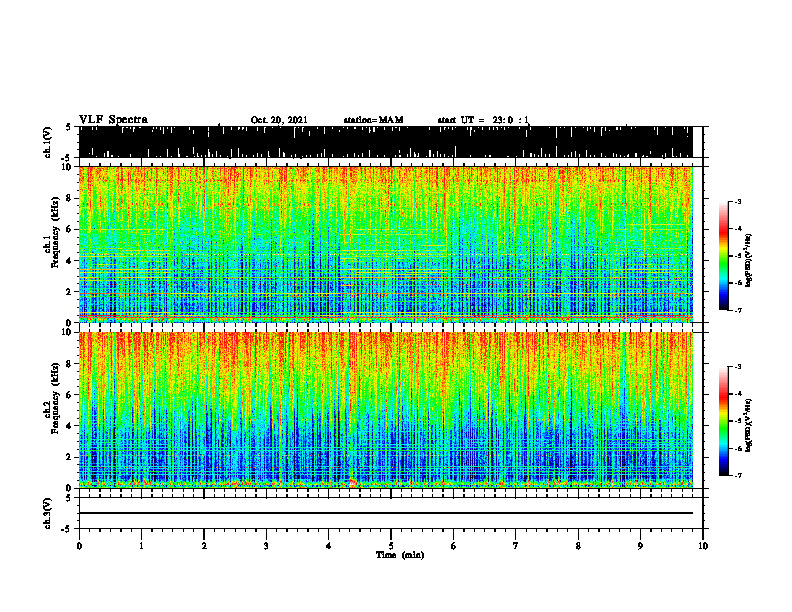Click inside the ch.1 spectrogram panel
792x612 pixels.
385,244
